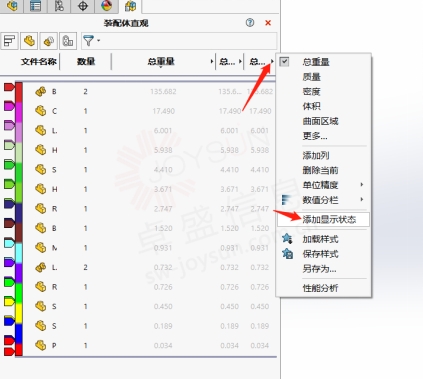Select yellow color slider marker near row S 0.450
The width and height of the screenshot is (423, 380).
[9, 302]
